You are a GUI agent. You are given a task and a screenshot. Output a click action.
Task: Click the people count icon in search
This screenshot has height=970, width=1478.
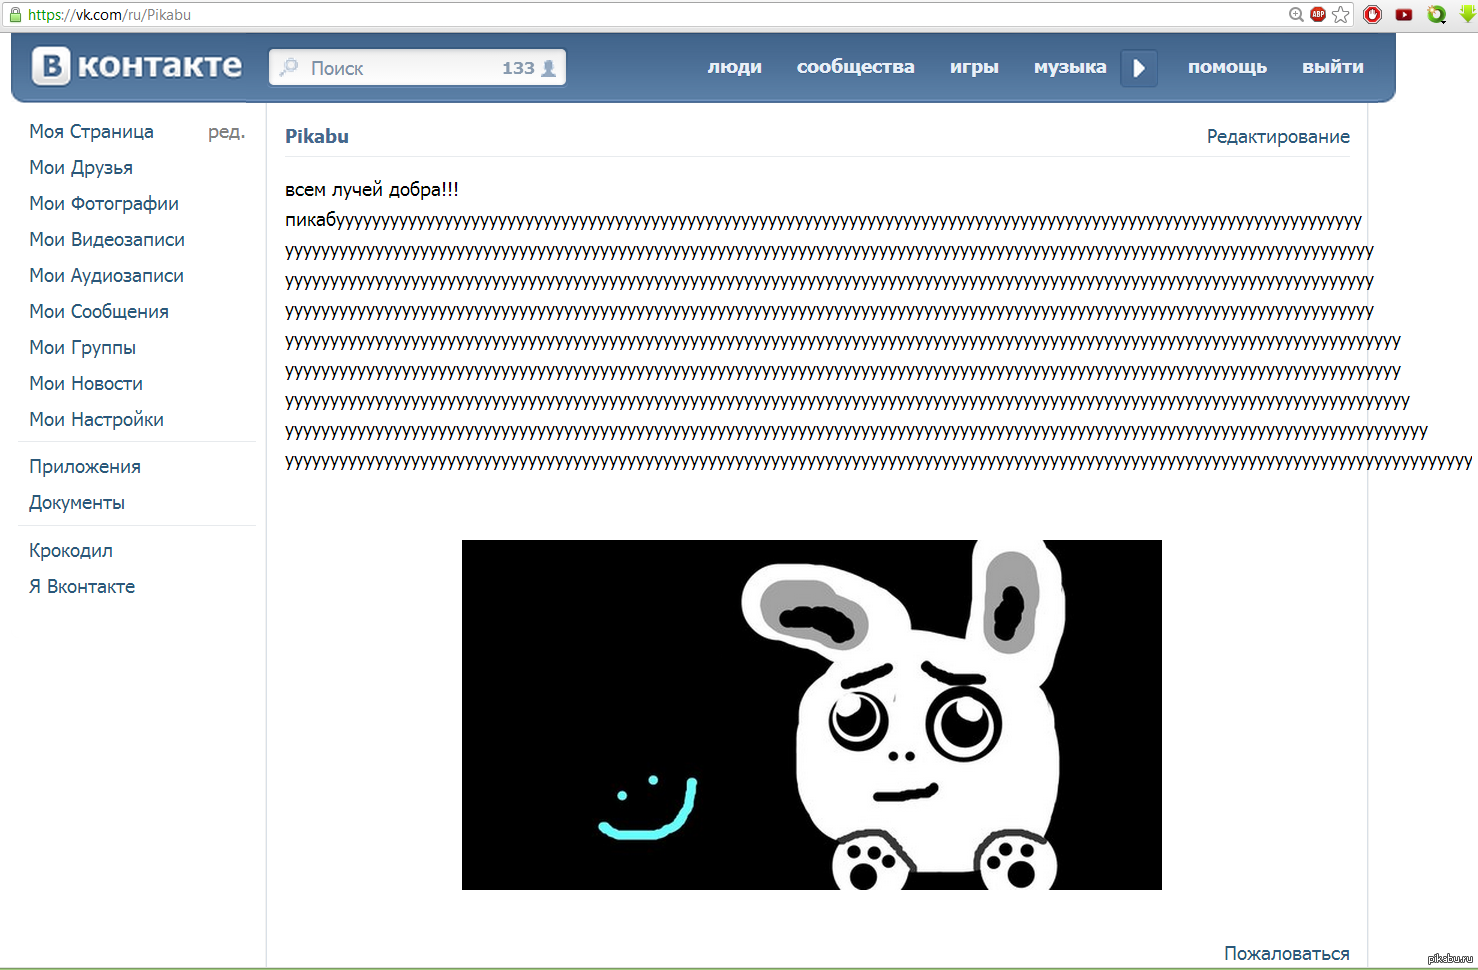point(548,68)
